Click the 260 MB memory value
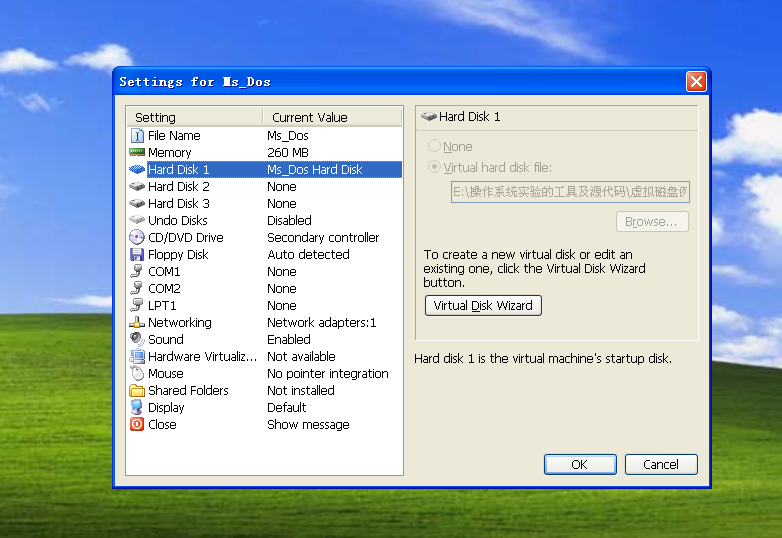This screenshot has width=782, height=538. pos(288,153)
